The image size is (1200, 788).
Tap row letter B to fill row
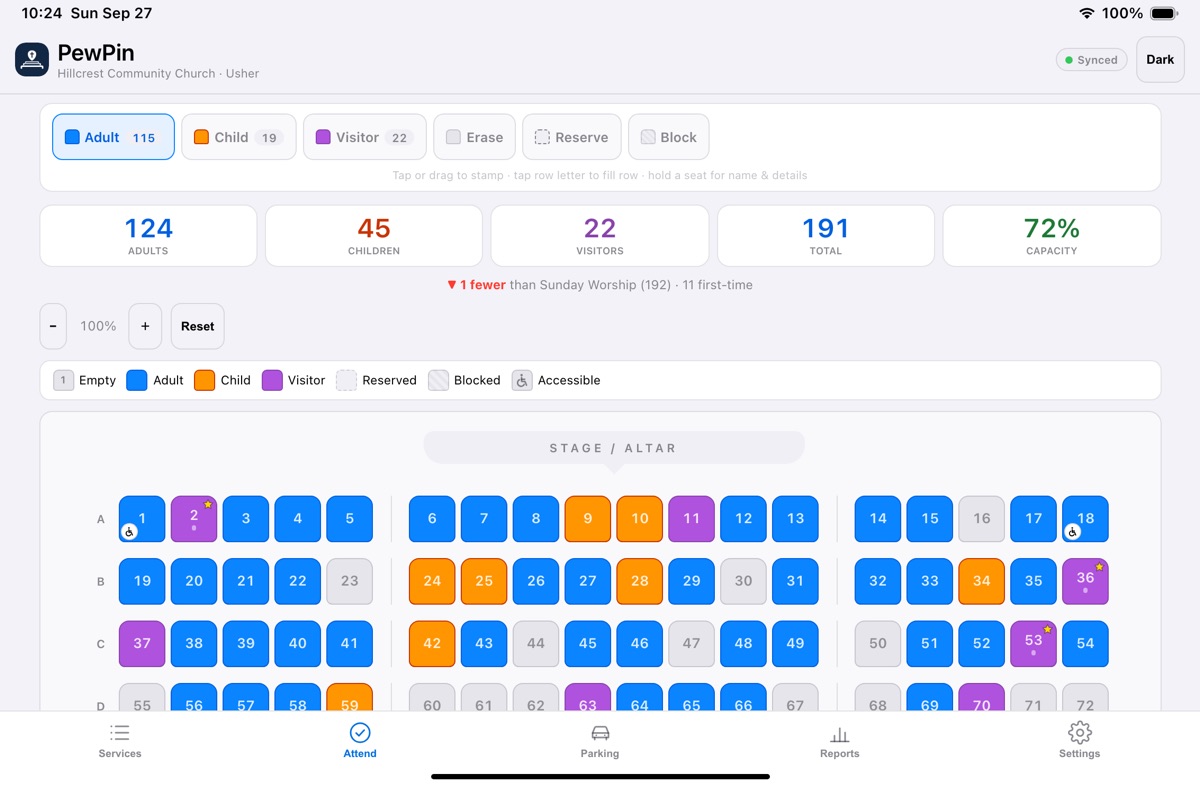100,581
